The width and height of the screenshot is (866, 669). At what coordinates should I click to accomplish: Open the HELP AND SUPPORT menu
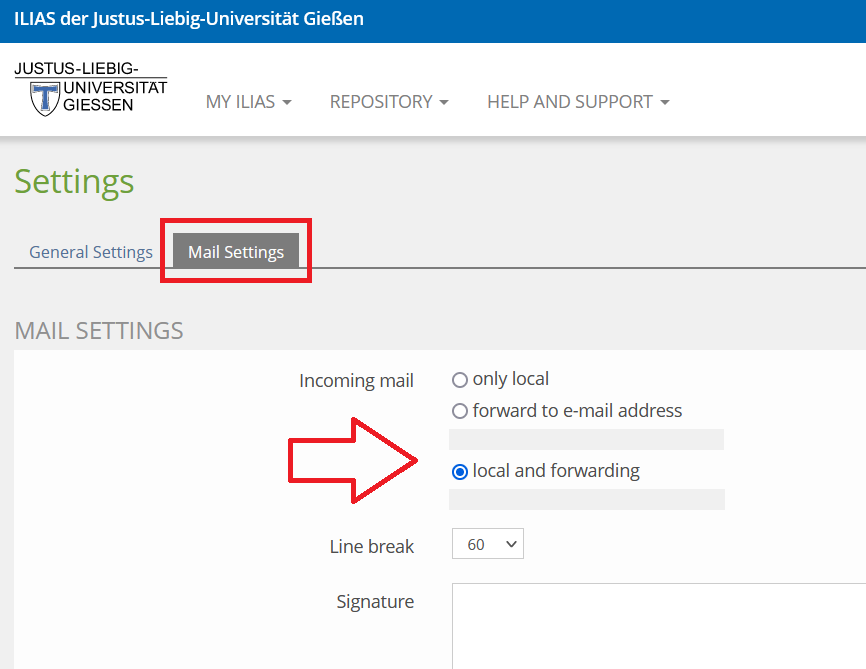570,102
